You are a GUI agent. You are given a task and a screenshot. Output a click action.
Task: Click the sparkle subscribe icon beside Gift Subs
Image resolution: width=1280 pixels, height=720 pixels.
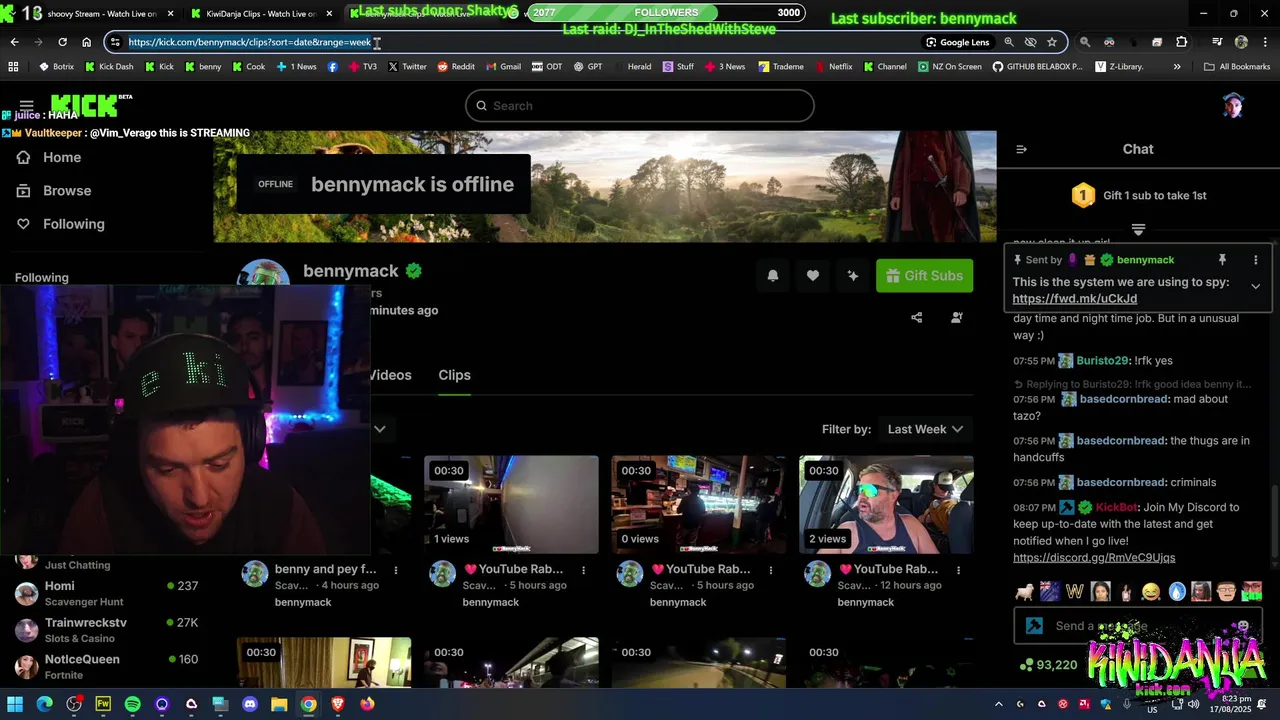pyautogui.click(x=853, y=276)
